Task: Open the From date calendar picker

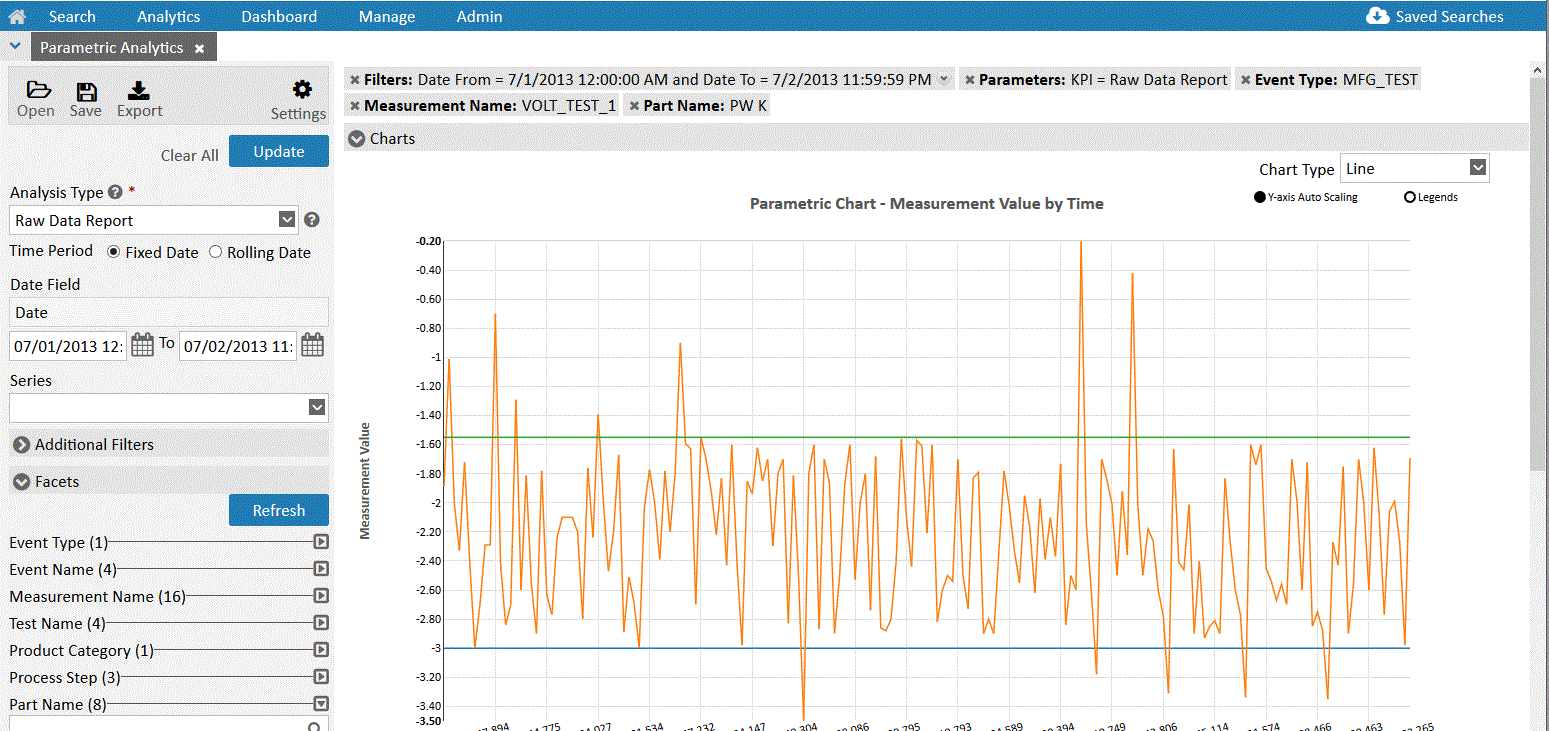Action: pos(143,345)
